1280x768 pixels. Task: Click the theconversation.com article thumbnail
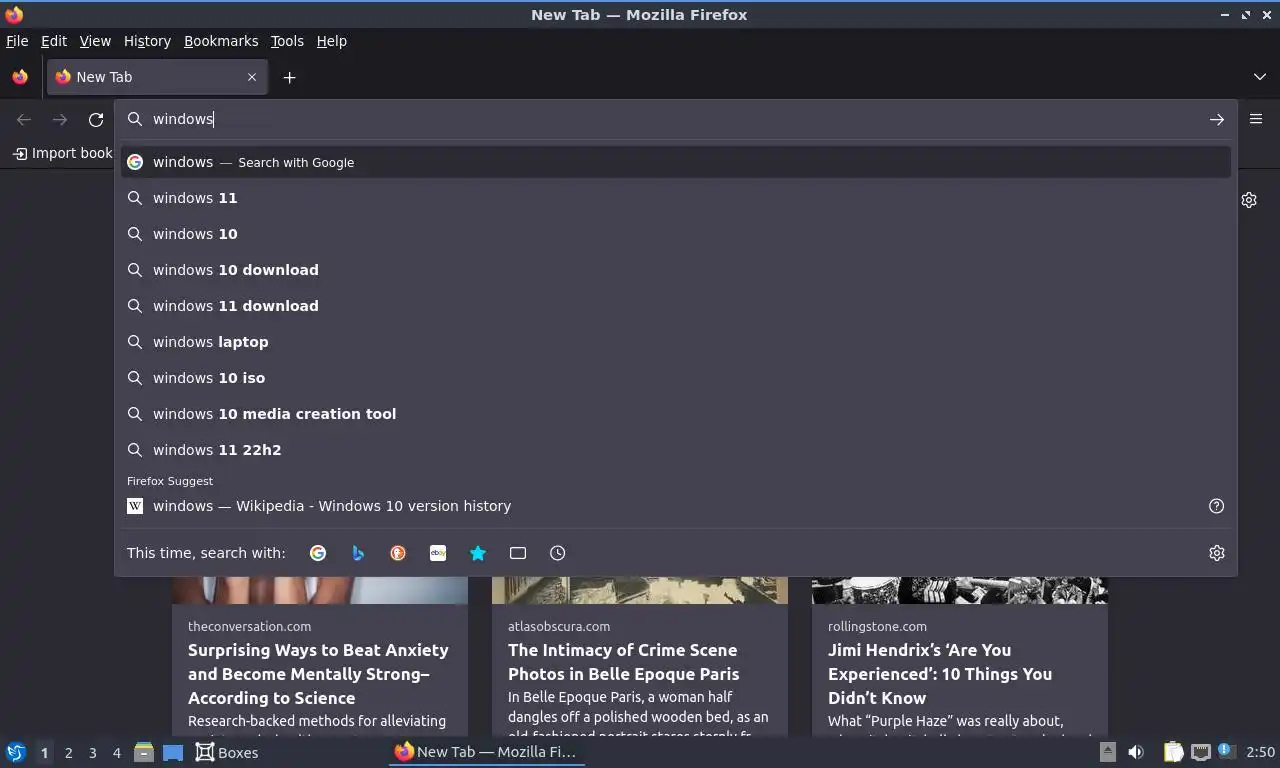[x=320, y=590]
